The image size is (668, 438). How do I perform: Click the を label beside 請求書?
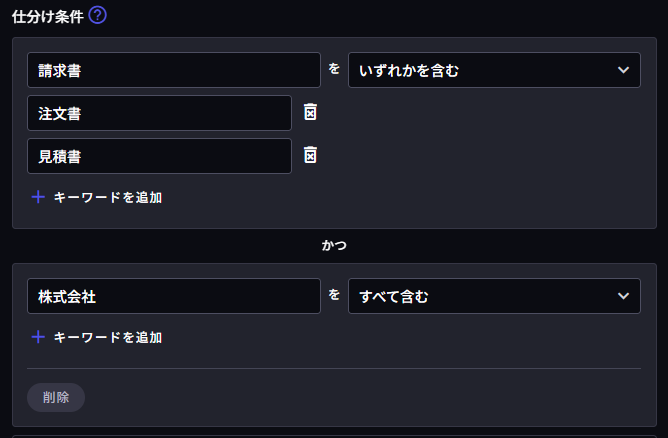(x=334, y=70)
